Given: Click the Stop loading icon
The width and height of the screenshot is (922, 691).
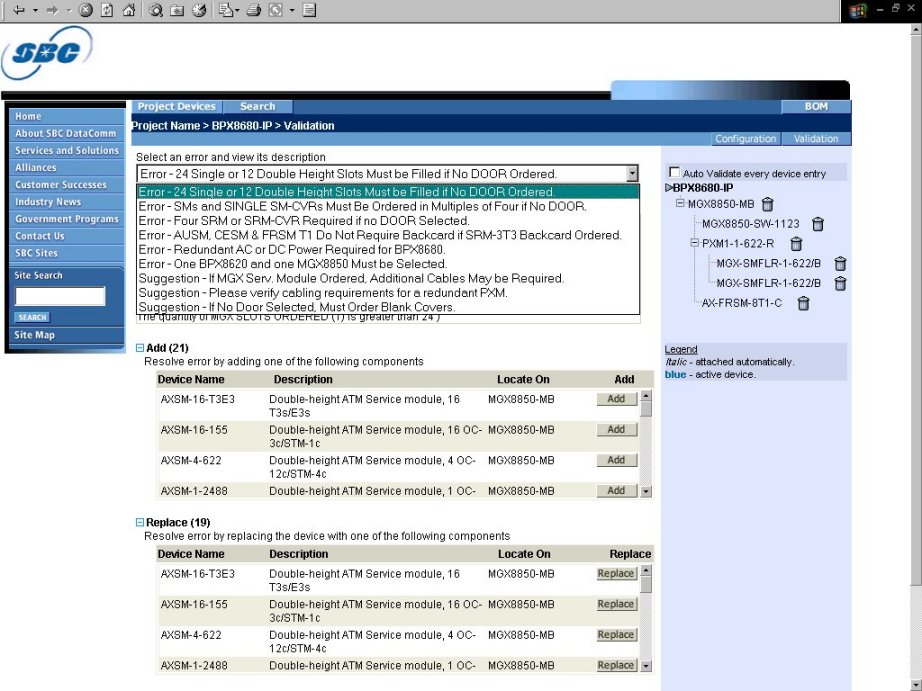Looking at the screenshot, I should point(86,10).
